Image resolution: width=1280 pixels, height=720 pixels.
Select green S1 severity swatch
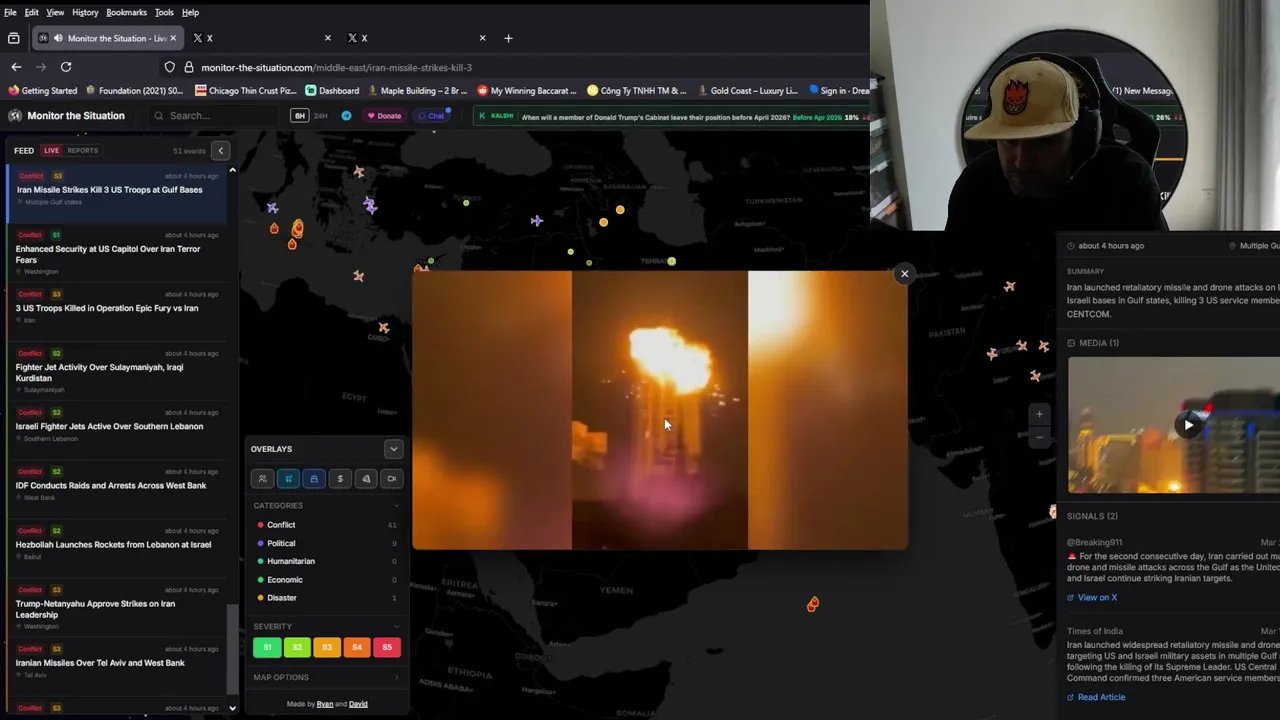pos(267,647)
